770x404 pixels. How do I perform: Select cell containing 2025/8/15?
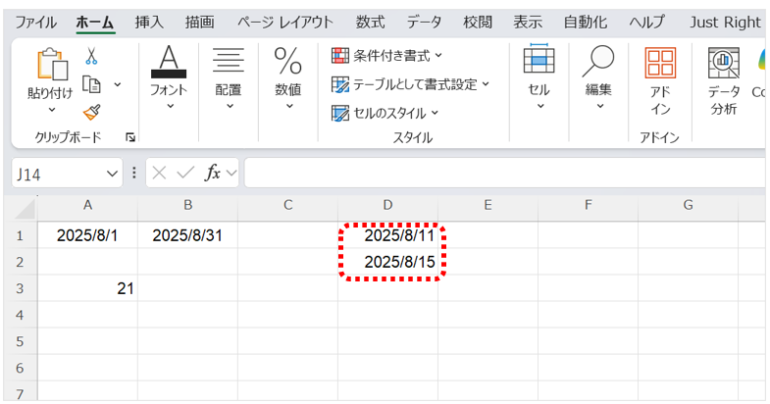pos(388,262)
